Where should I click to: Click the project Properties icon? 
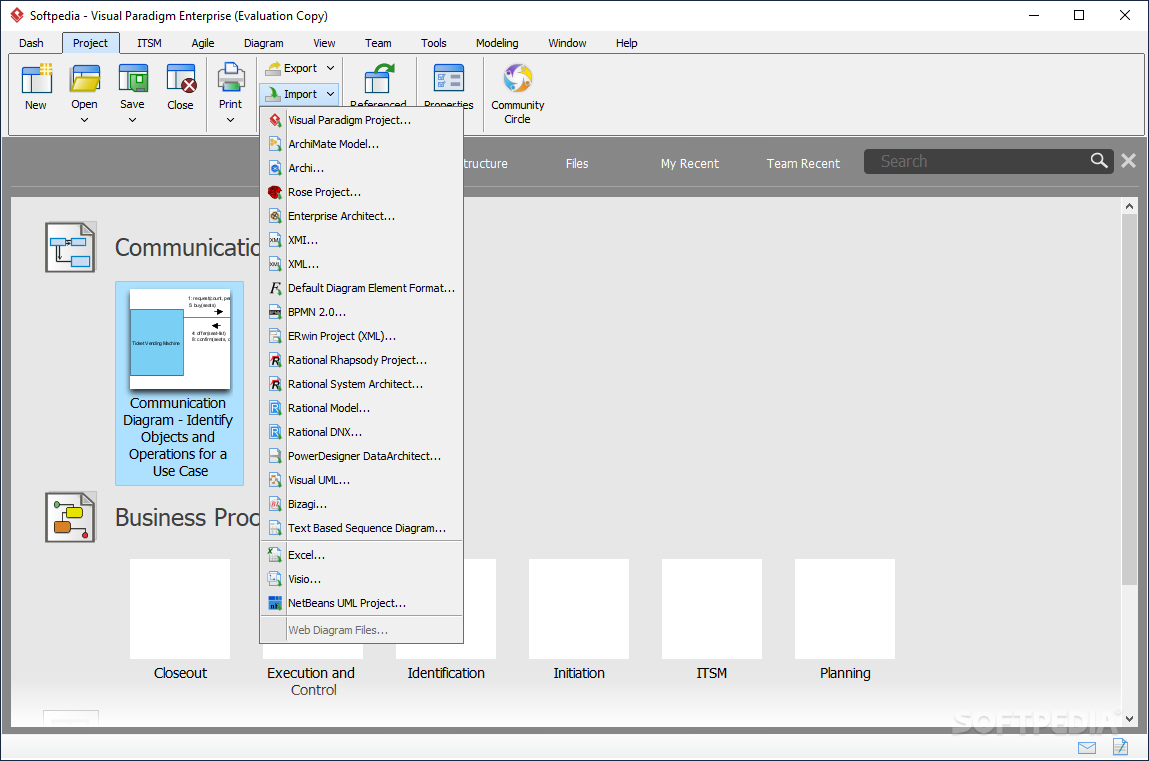point(448,78)
